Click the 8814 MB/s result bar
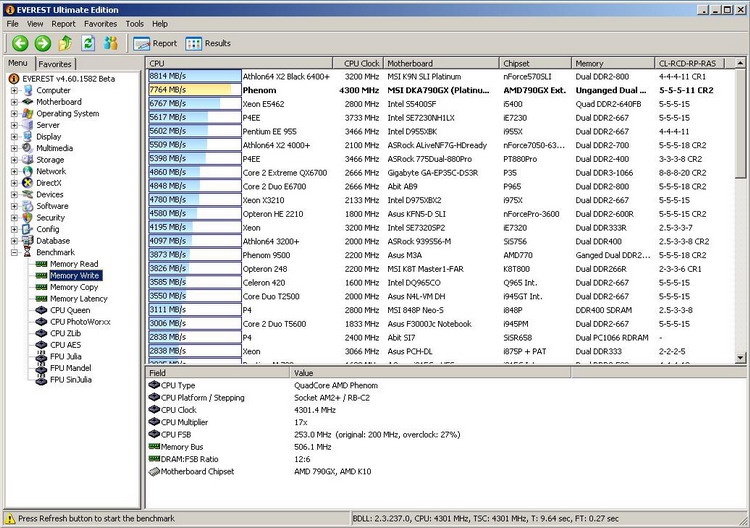 click(195, 76)
